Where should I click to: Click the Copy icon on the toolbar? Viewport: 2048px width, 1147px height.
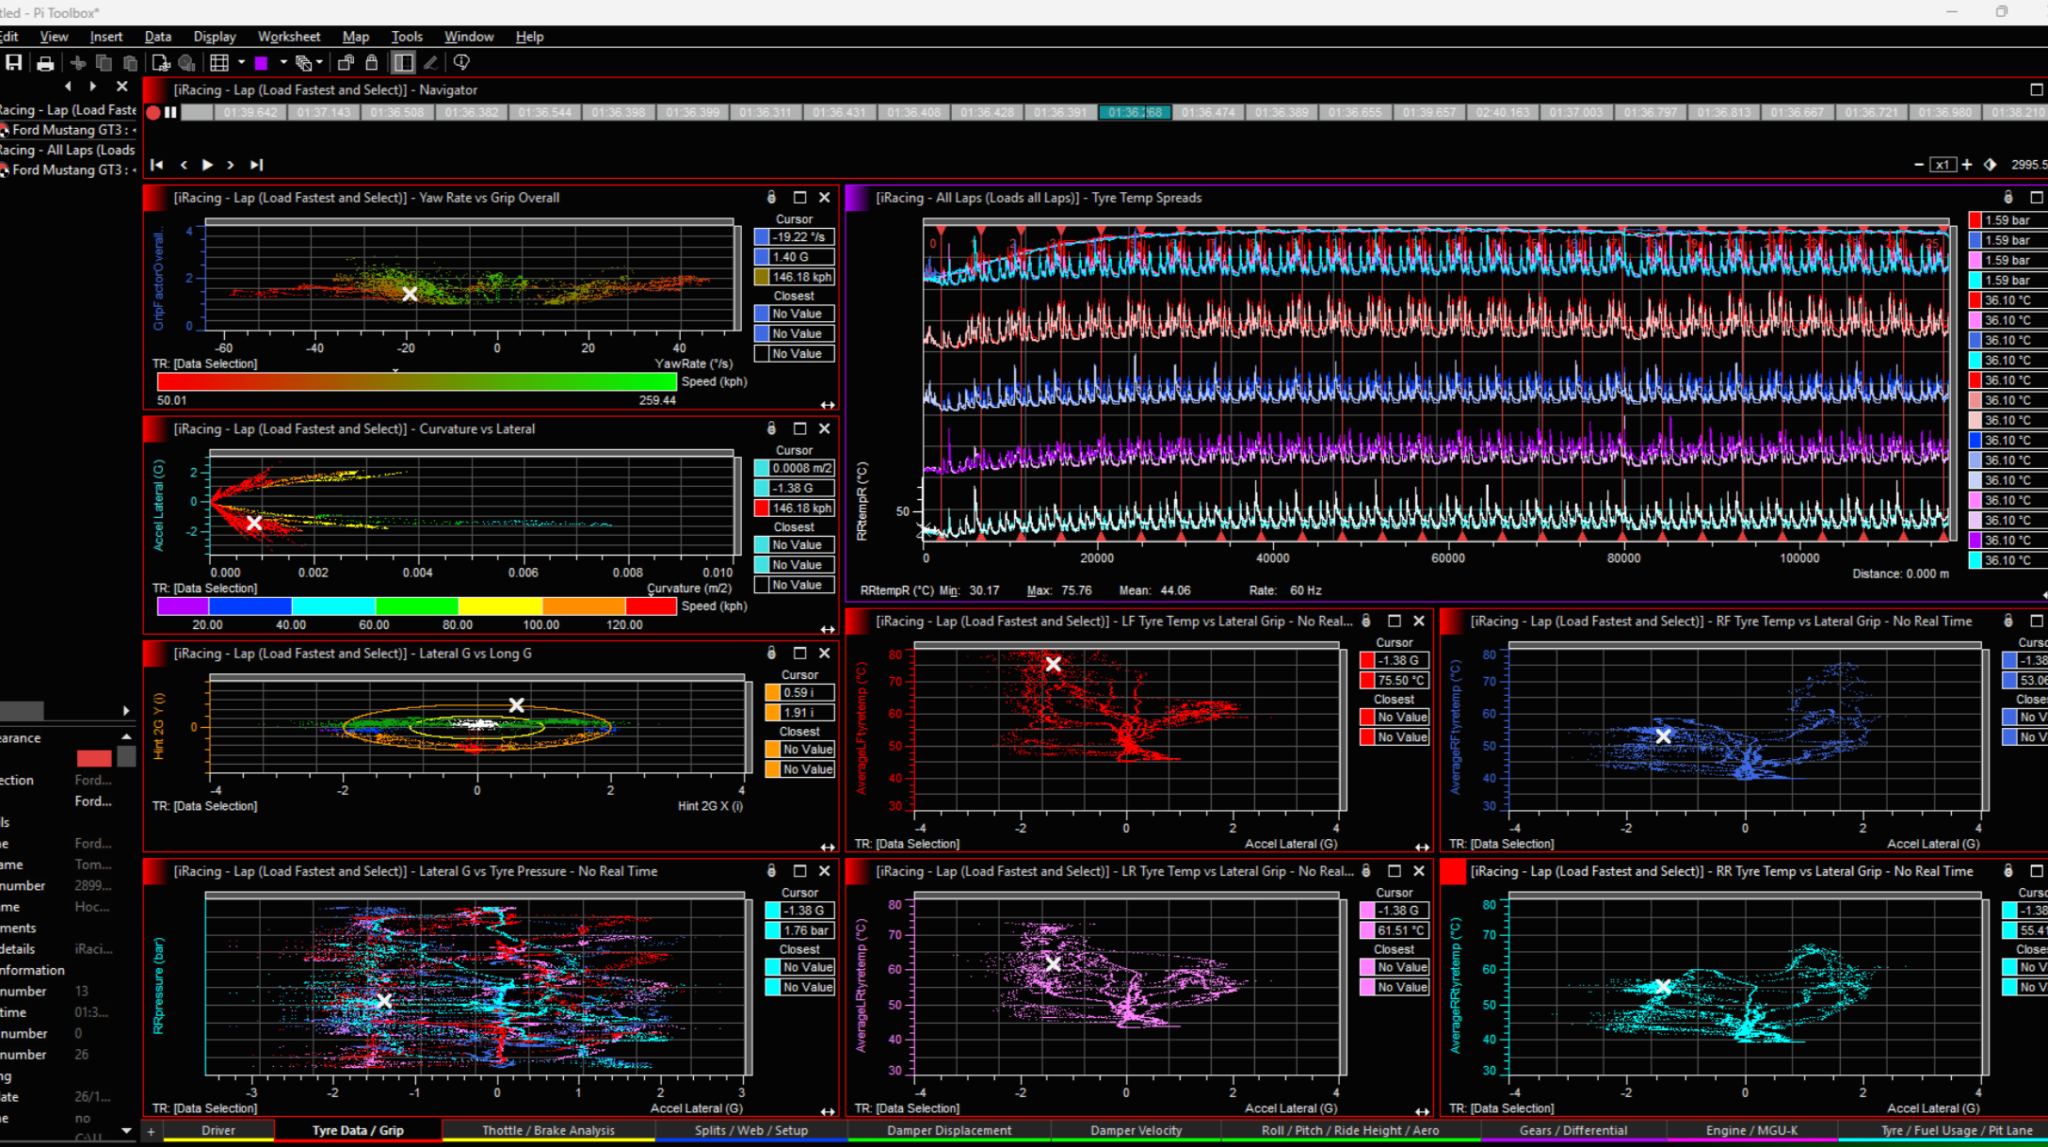[x=103, y=62]
